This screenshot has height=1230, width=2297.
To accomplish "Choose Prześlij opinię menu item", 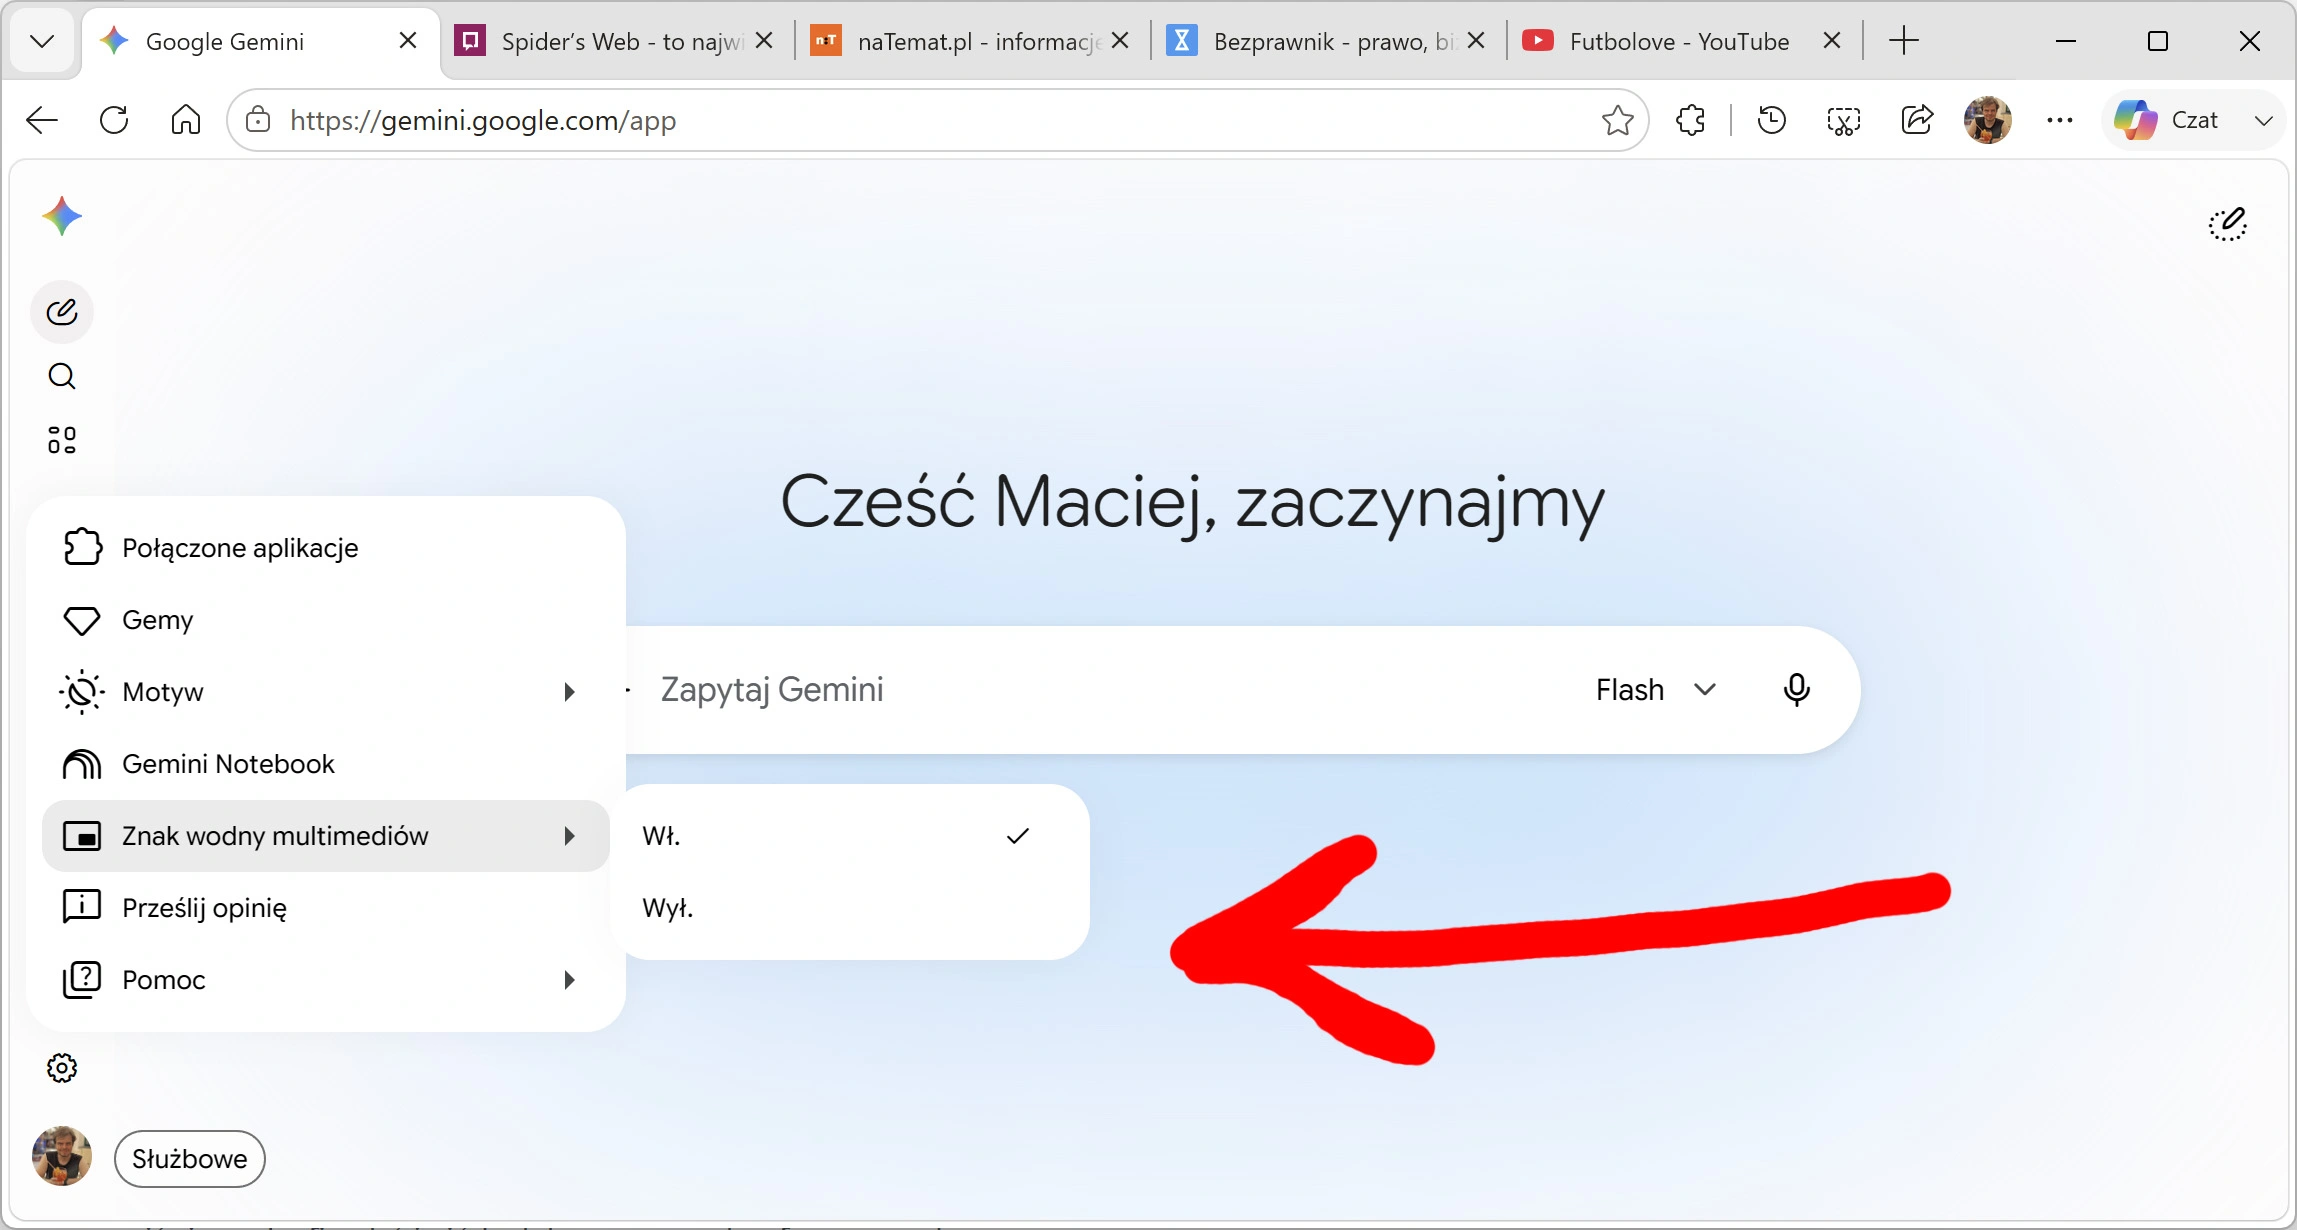I will coord(326,908).
